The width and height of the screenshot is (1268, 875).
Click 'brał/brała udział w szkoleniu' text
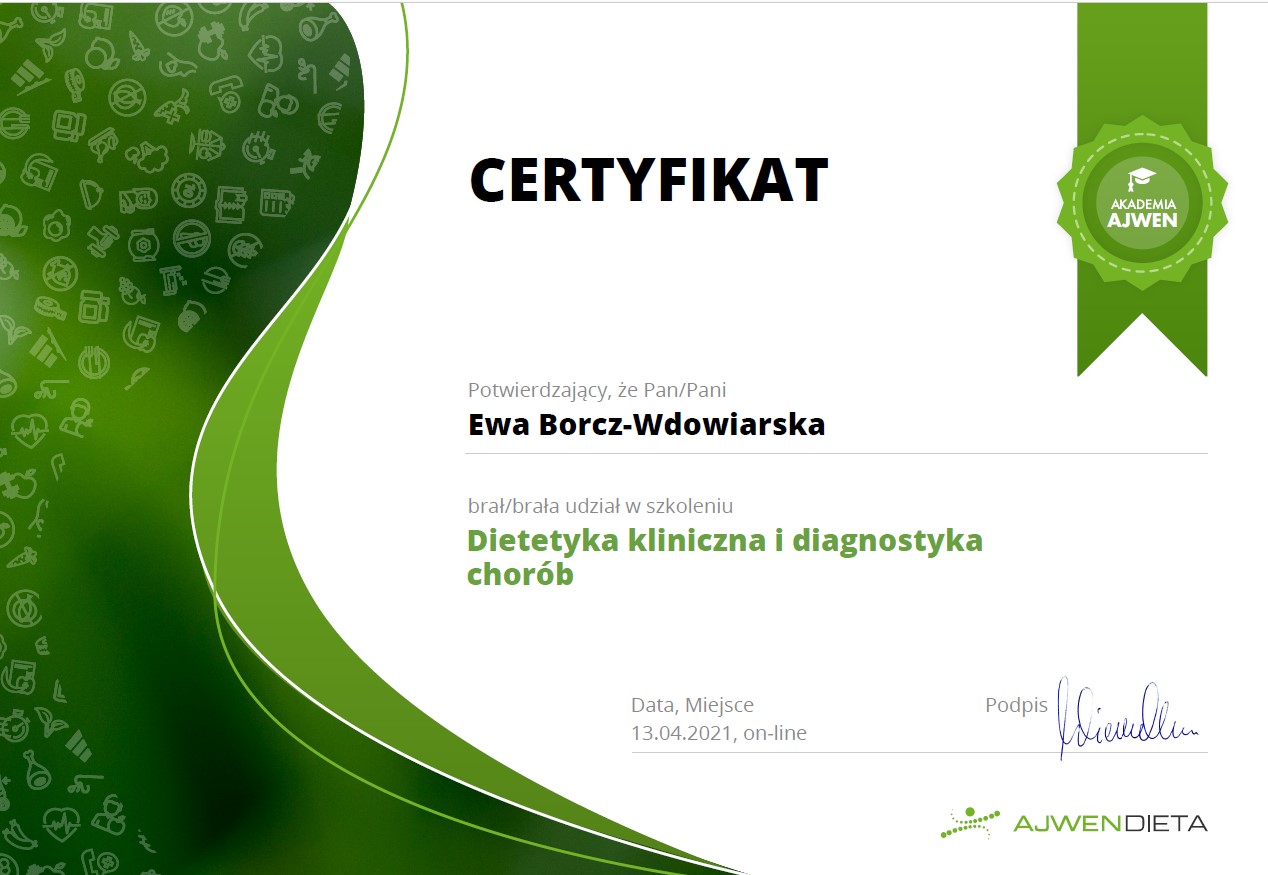(601, 506)
